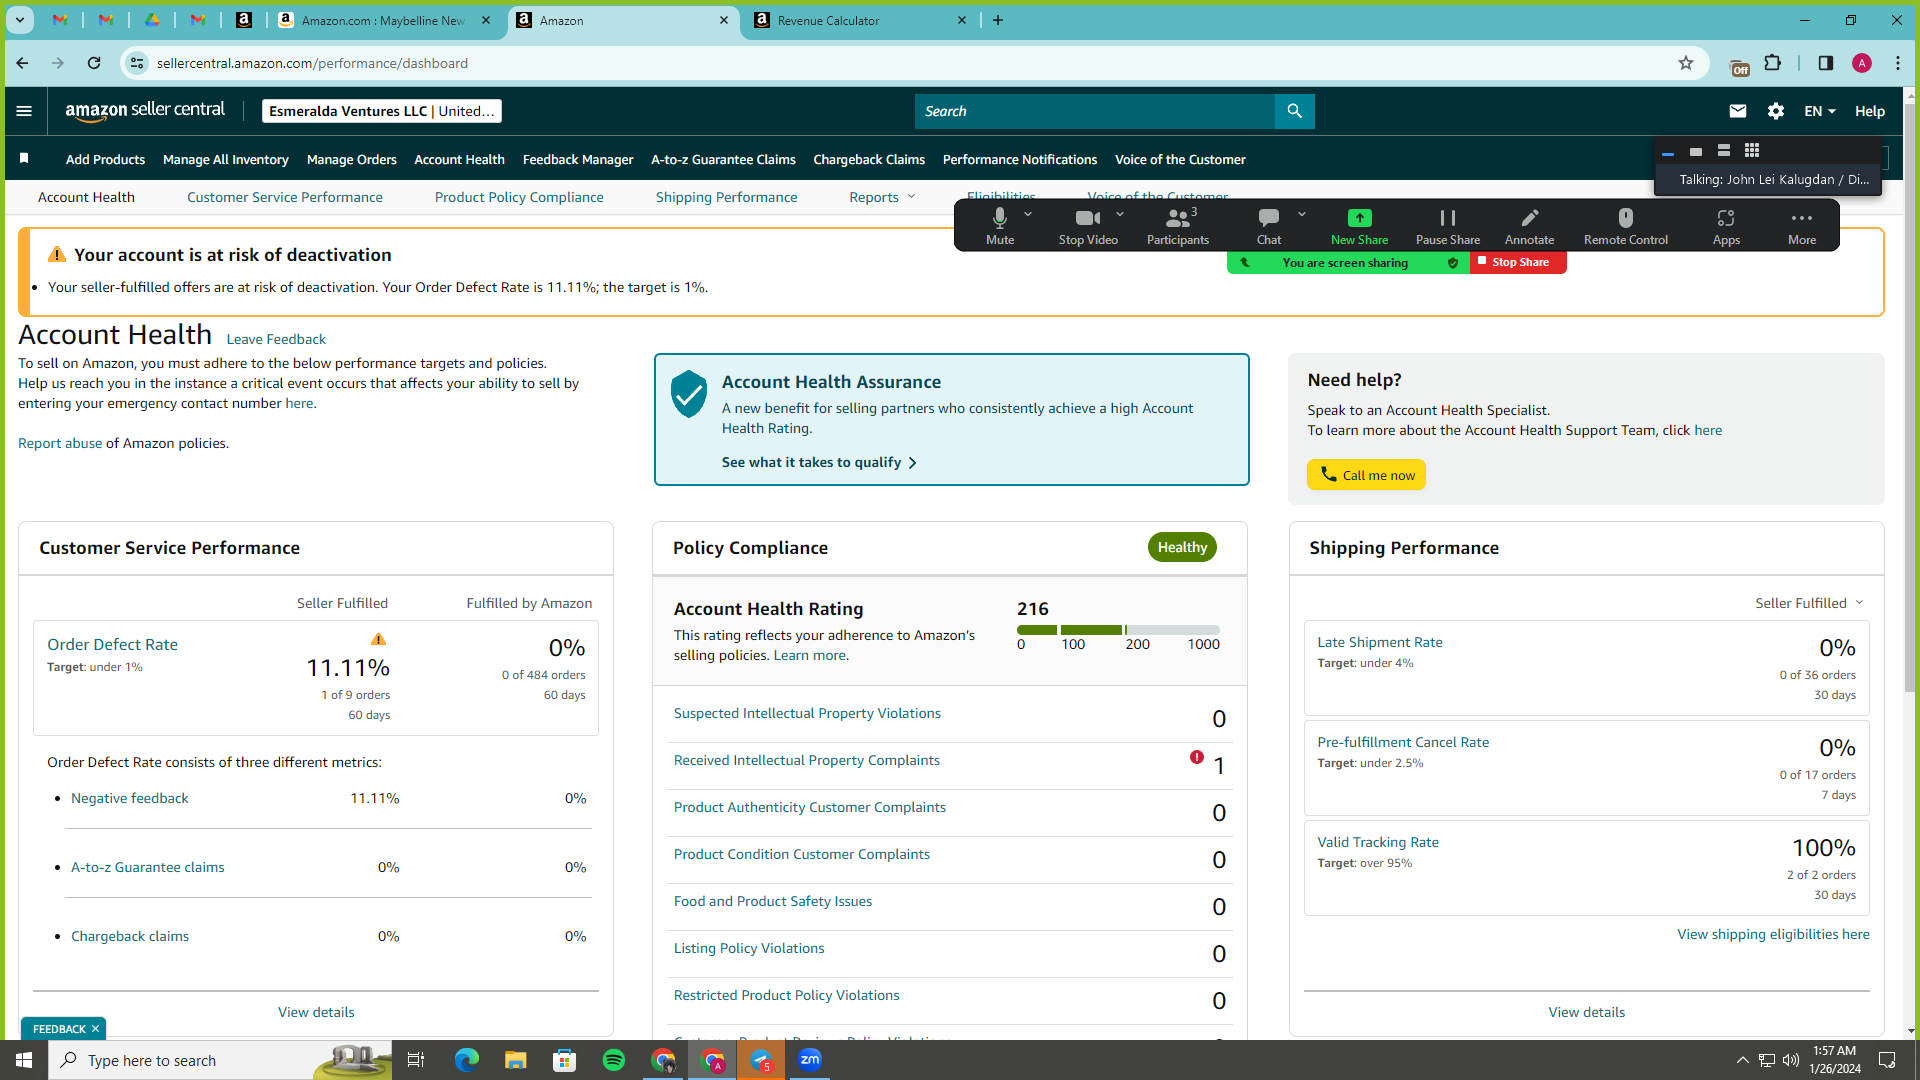The width and height of the screenshot is (1920, 1080).
Task: Open the Chrome extensions puzzle icon
Action: tap(1773, 63)
